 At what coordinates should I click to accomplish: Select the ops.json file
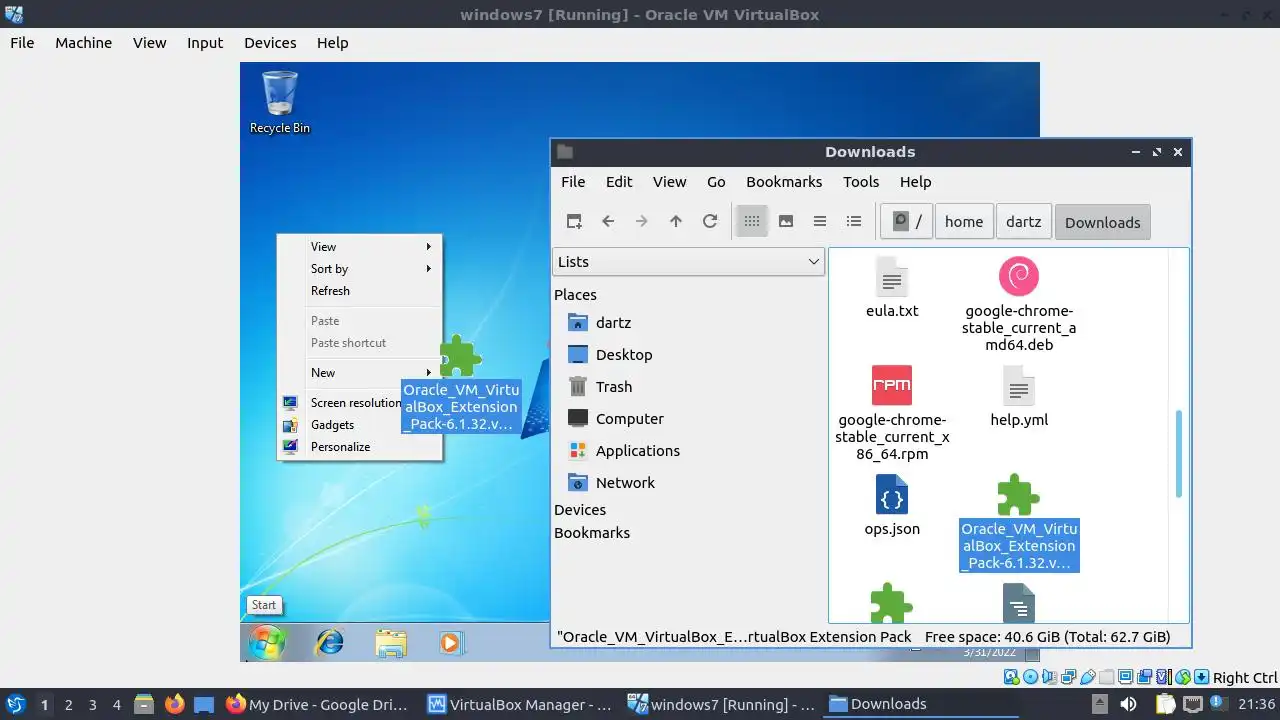pos(892,505)
